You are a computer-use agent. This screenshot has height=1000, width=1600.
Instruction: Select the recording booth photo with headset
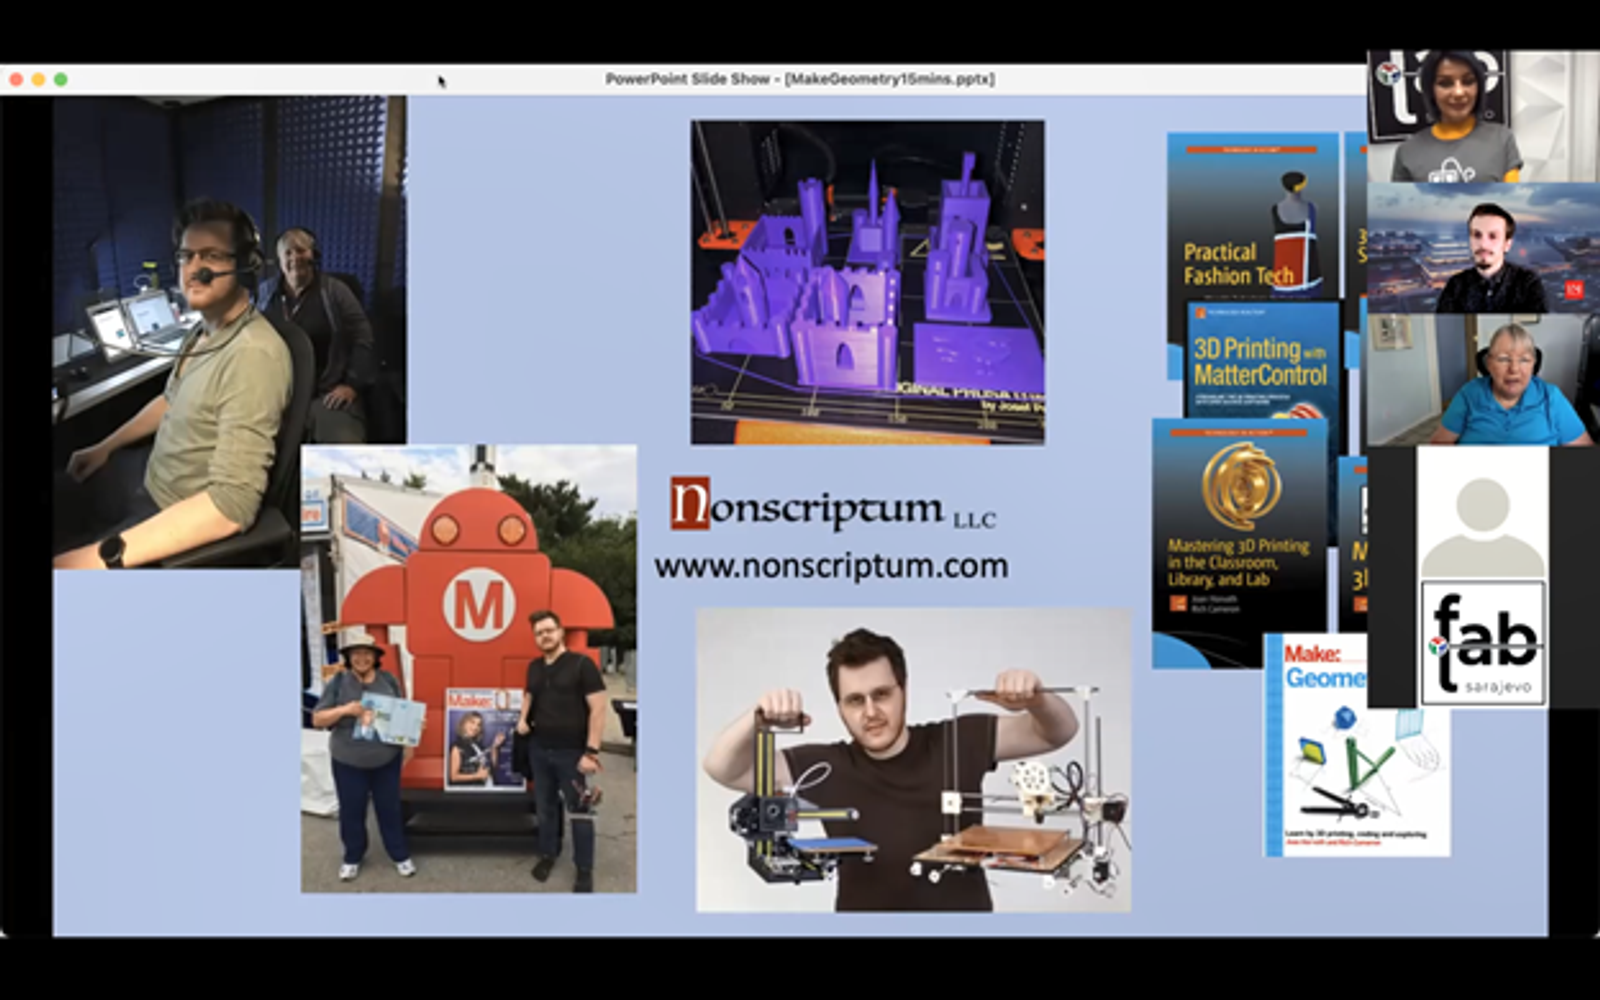point(230,332)
